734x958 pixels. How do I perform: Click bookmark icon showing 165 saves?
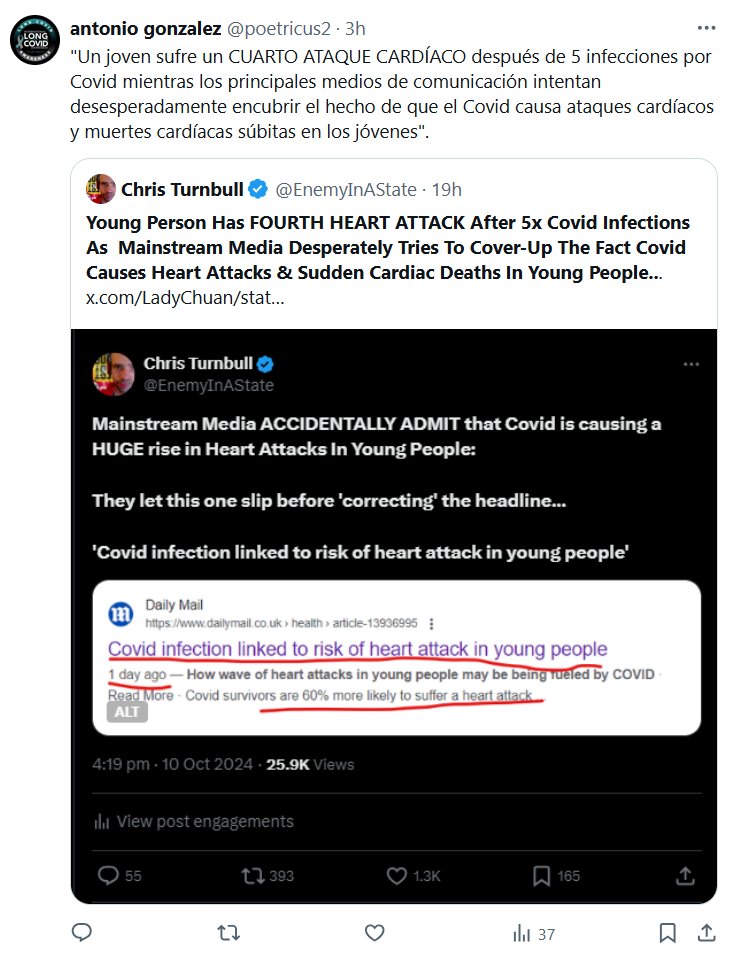click(x=541, y=875)
